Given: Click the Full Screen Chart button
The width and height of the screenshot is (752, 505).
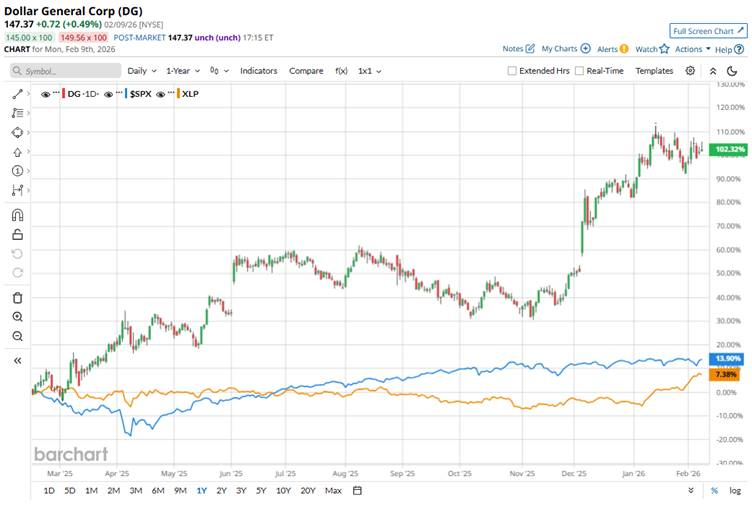Looking at the screenshot, I should [x=708, y=31].
